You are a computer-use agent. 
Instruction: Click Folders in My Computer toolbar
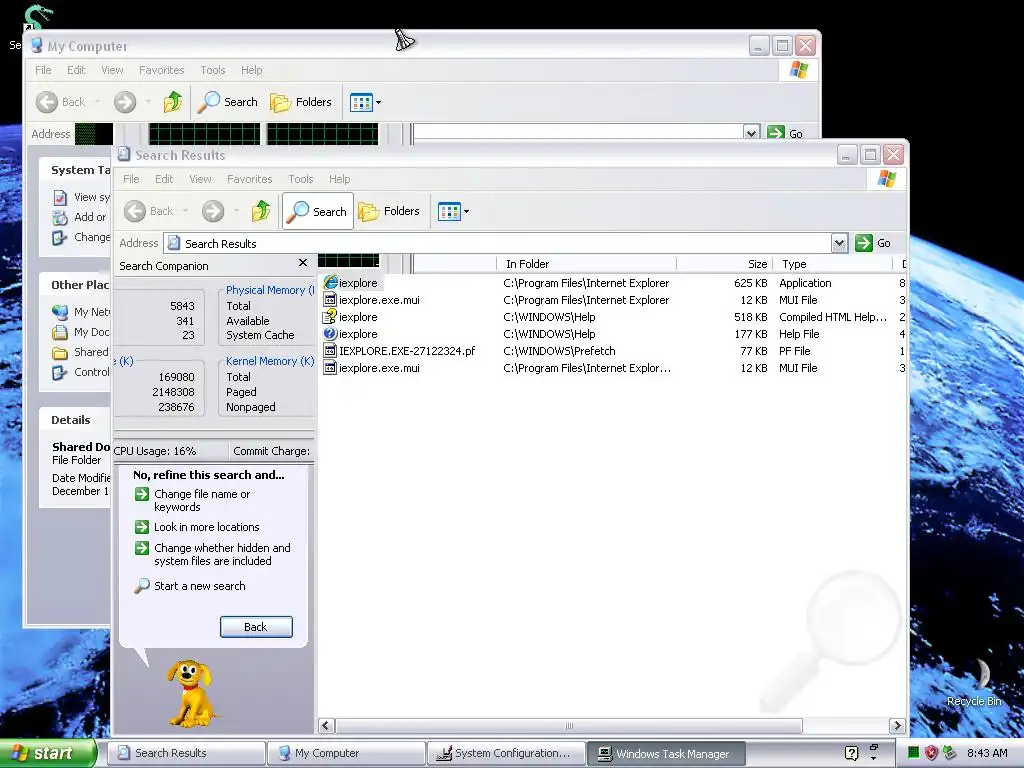(301, 102)
